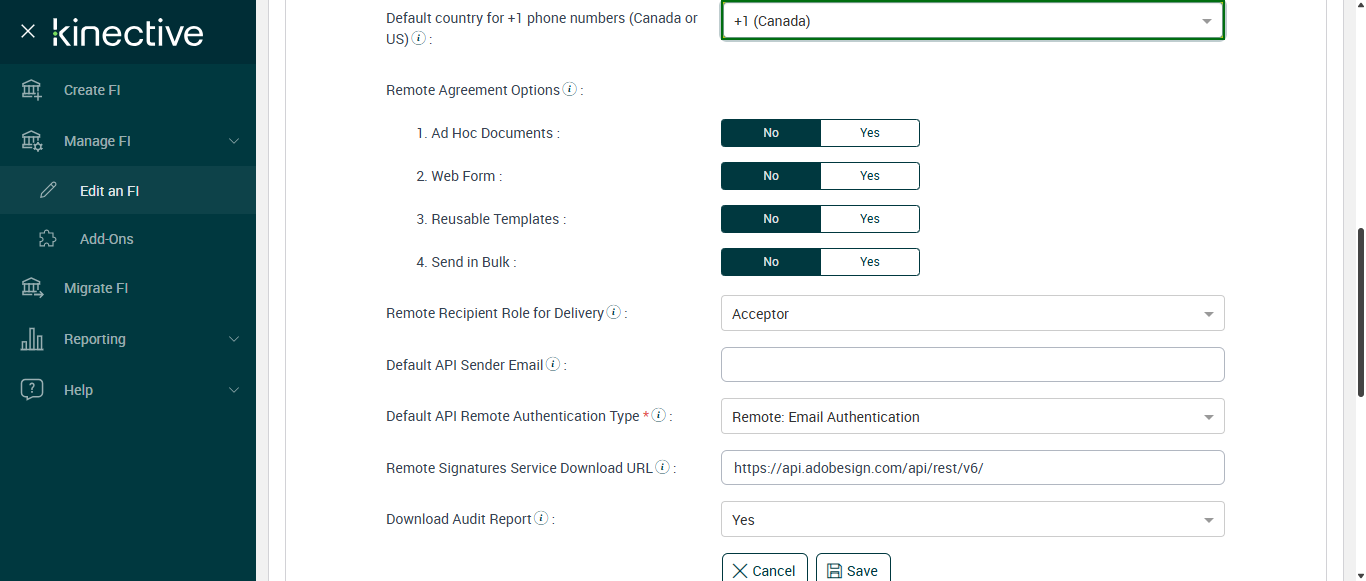Click the Cancel button
This screenshot has width=1366, height=581.
765,570
